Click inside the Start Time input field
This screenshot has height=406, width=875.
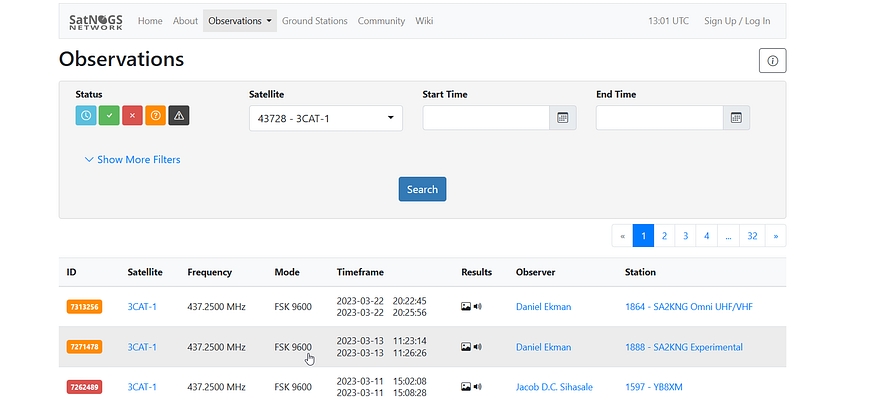tap(486, 118)
